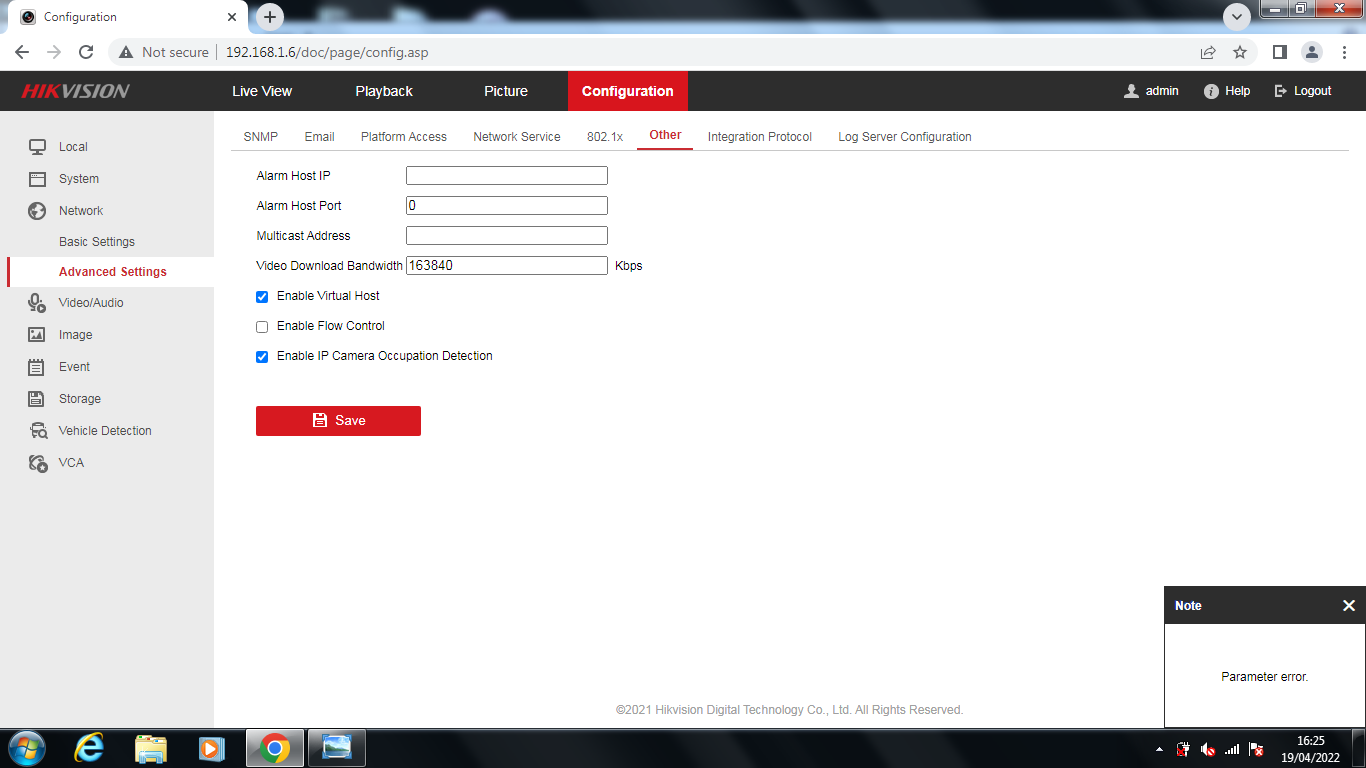
Task: Open the Storage disk icon
Action: click(37, 399)
